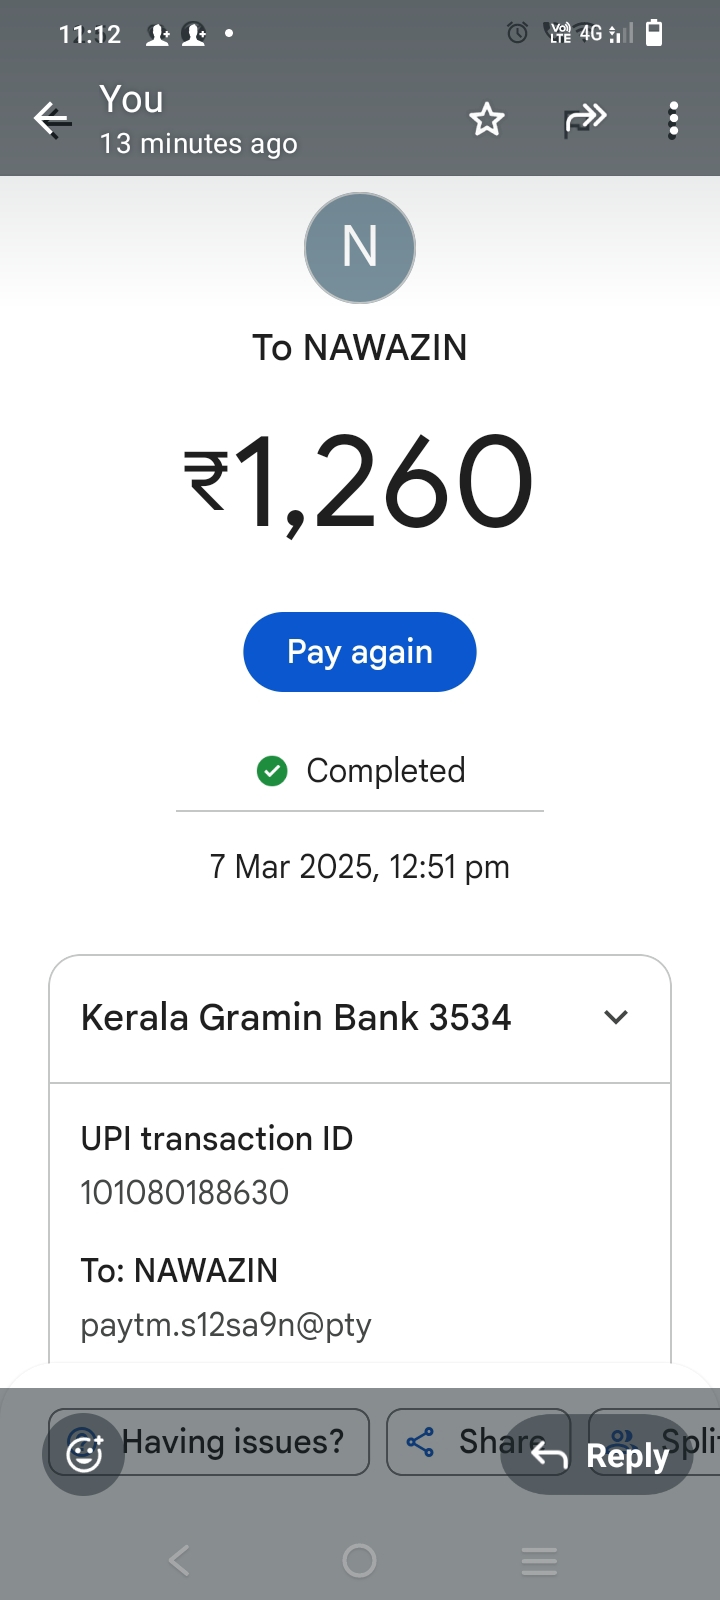Tap the alarm icon in status bar
This screenshot has height=1600, width=720.
517,34
